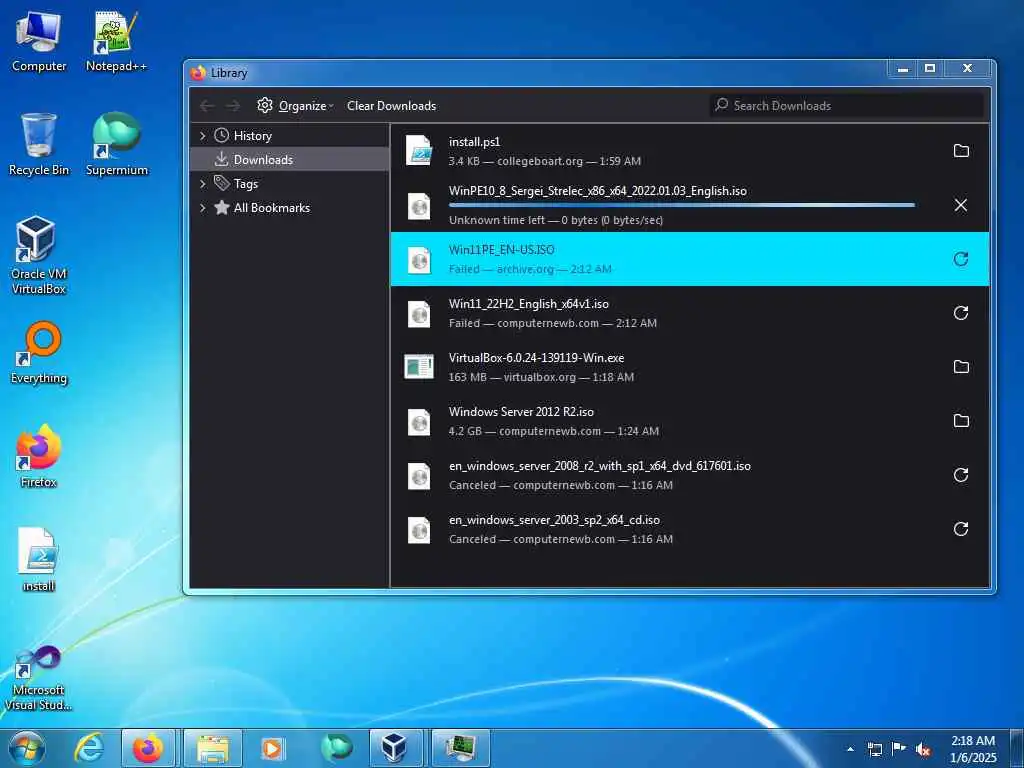Open containing folder for install.ps1
The width and height of the screenshot is (1024, 768).
[961, 151]
